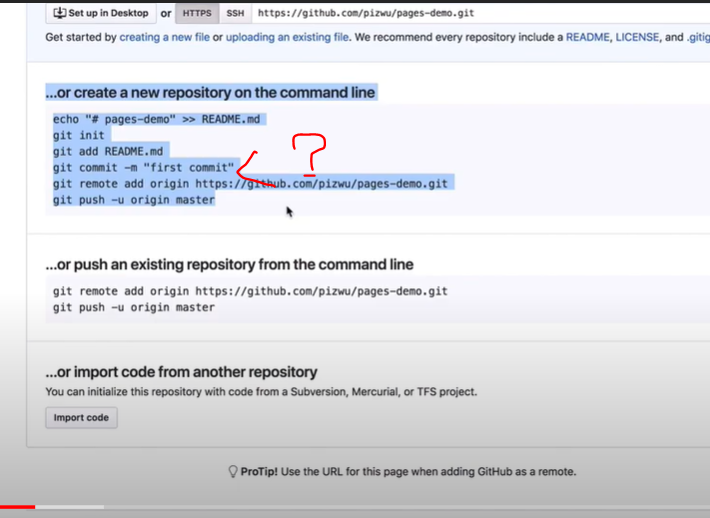The height and width of the screenshot is (518, 710).
Task: Open the creating a new file link
Action: (164, 37)
